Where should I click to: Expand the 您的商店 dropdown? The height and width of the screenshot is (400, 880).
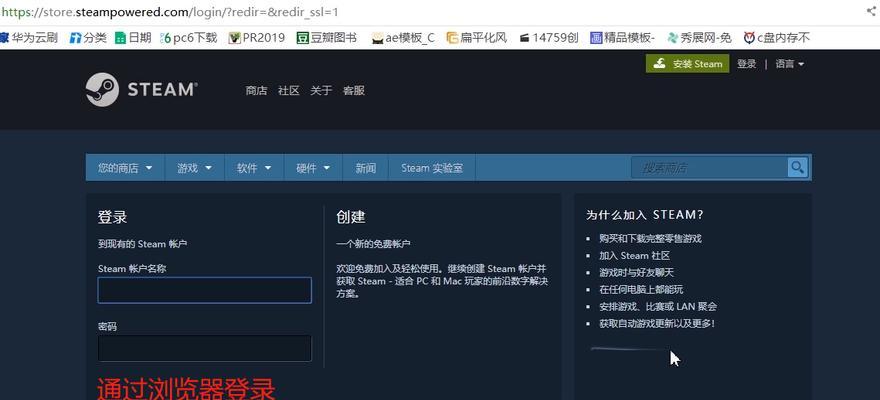click(x=125, y=168)
